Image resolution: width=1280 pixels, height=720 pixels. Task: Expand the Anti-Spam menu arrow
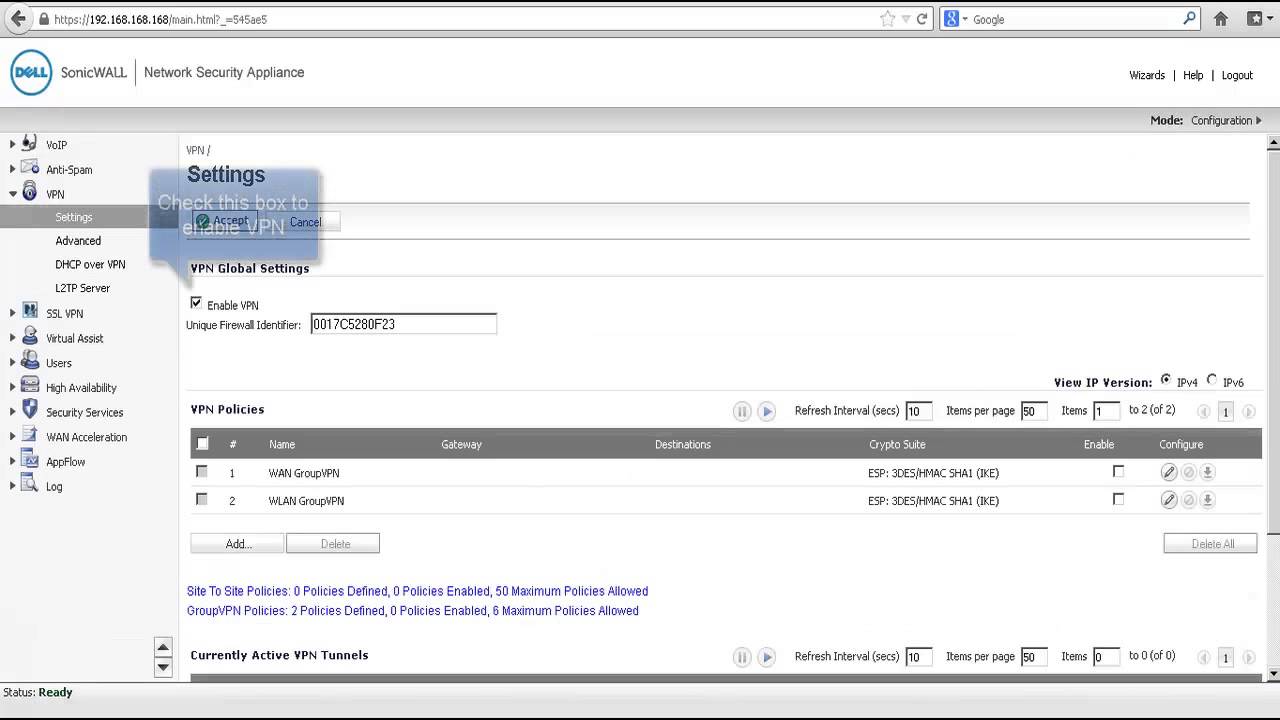coord(13,170)
